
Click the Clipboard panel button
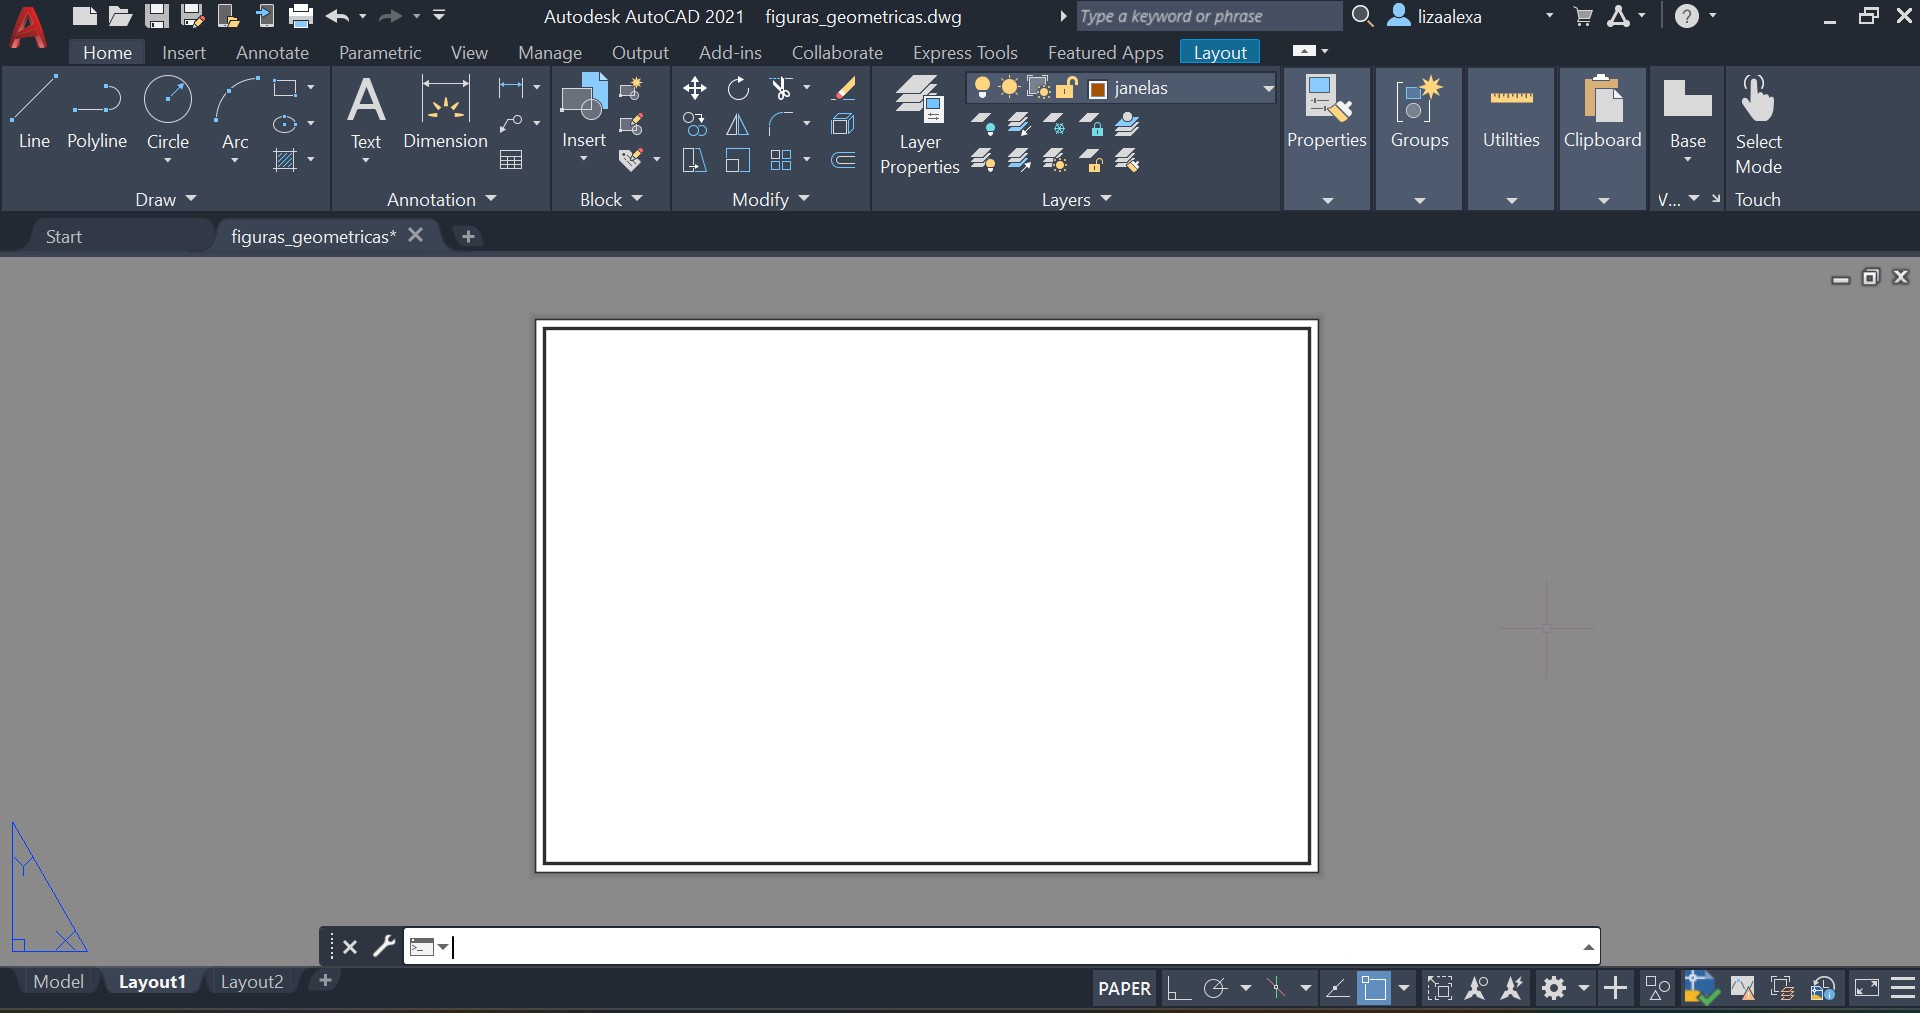coord(1602,138)
